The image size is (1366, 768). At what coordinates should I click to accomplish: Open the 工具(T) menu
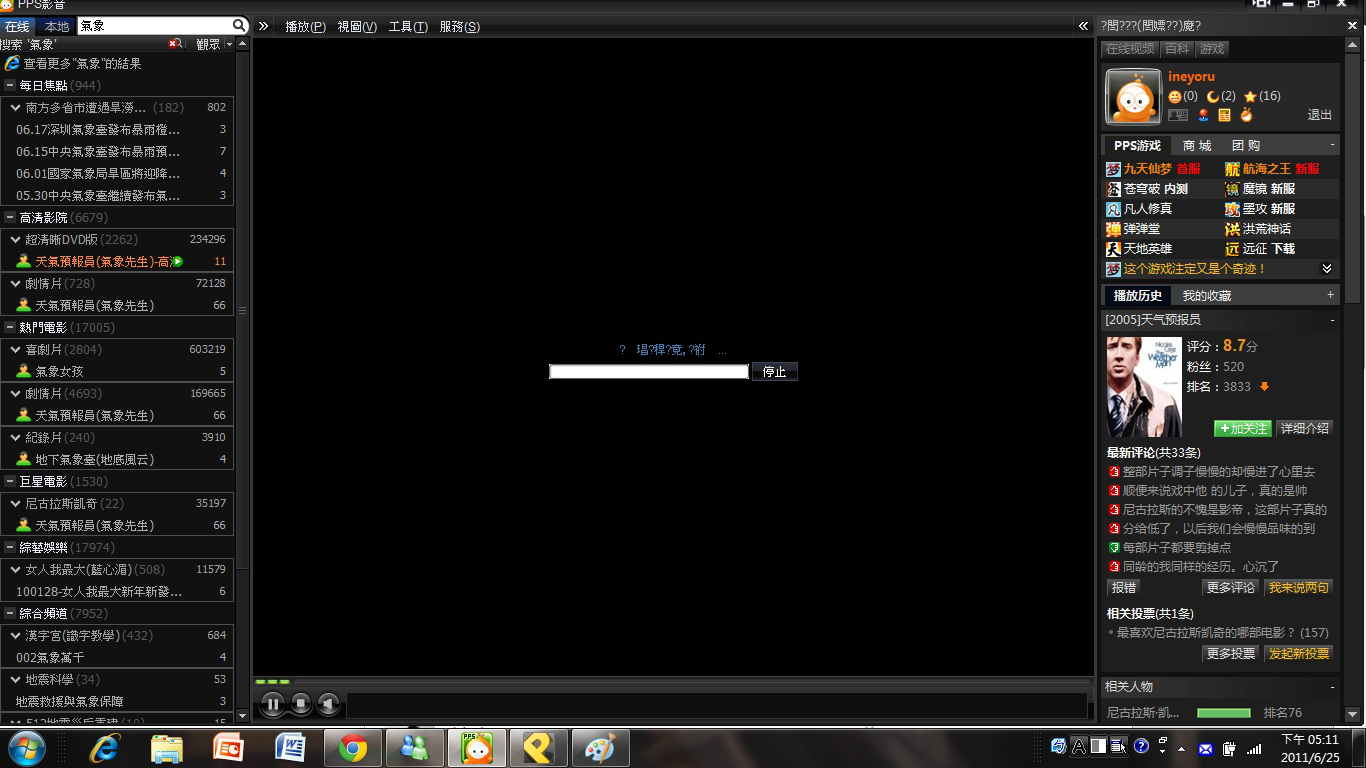(x=408, y=27)
